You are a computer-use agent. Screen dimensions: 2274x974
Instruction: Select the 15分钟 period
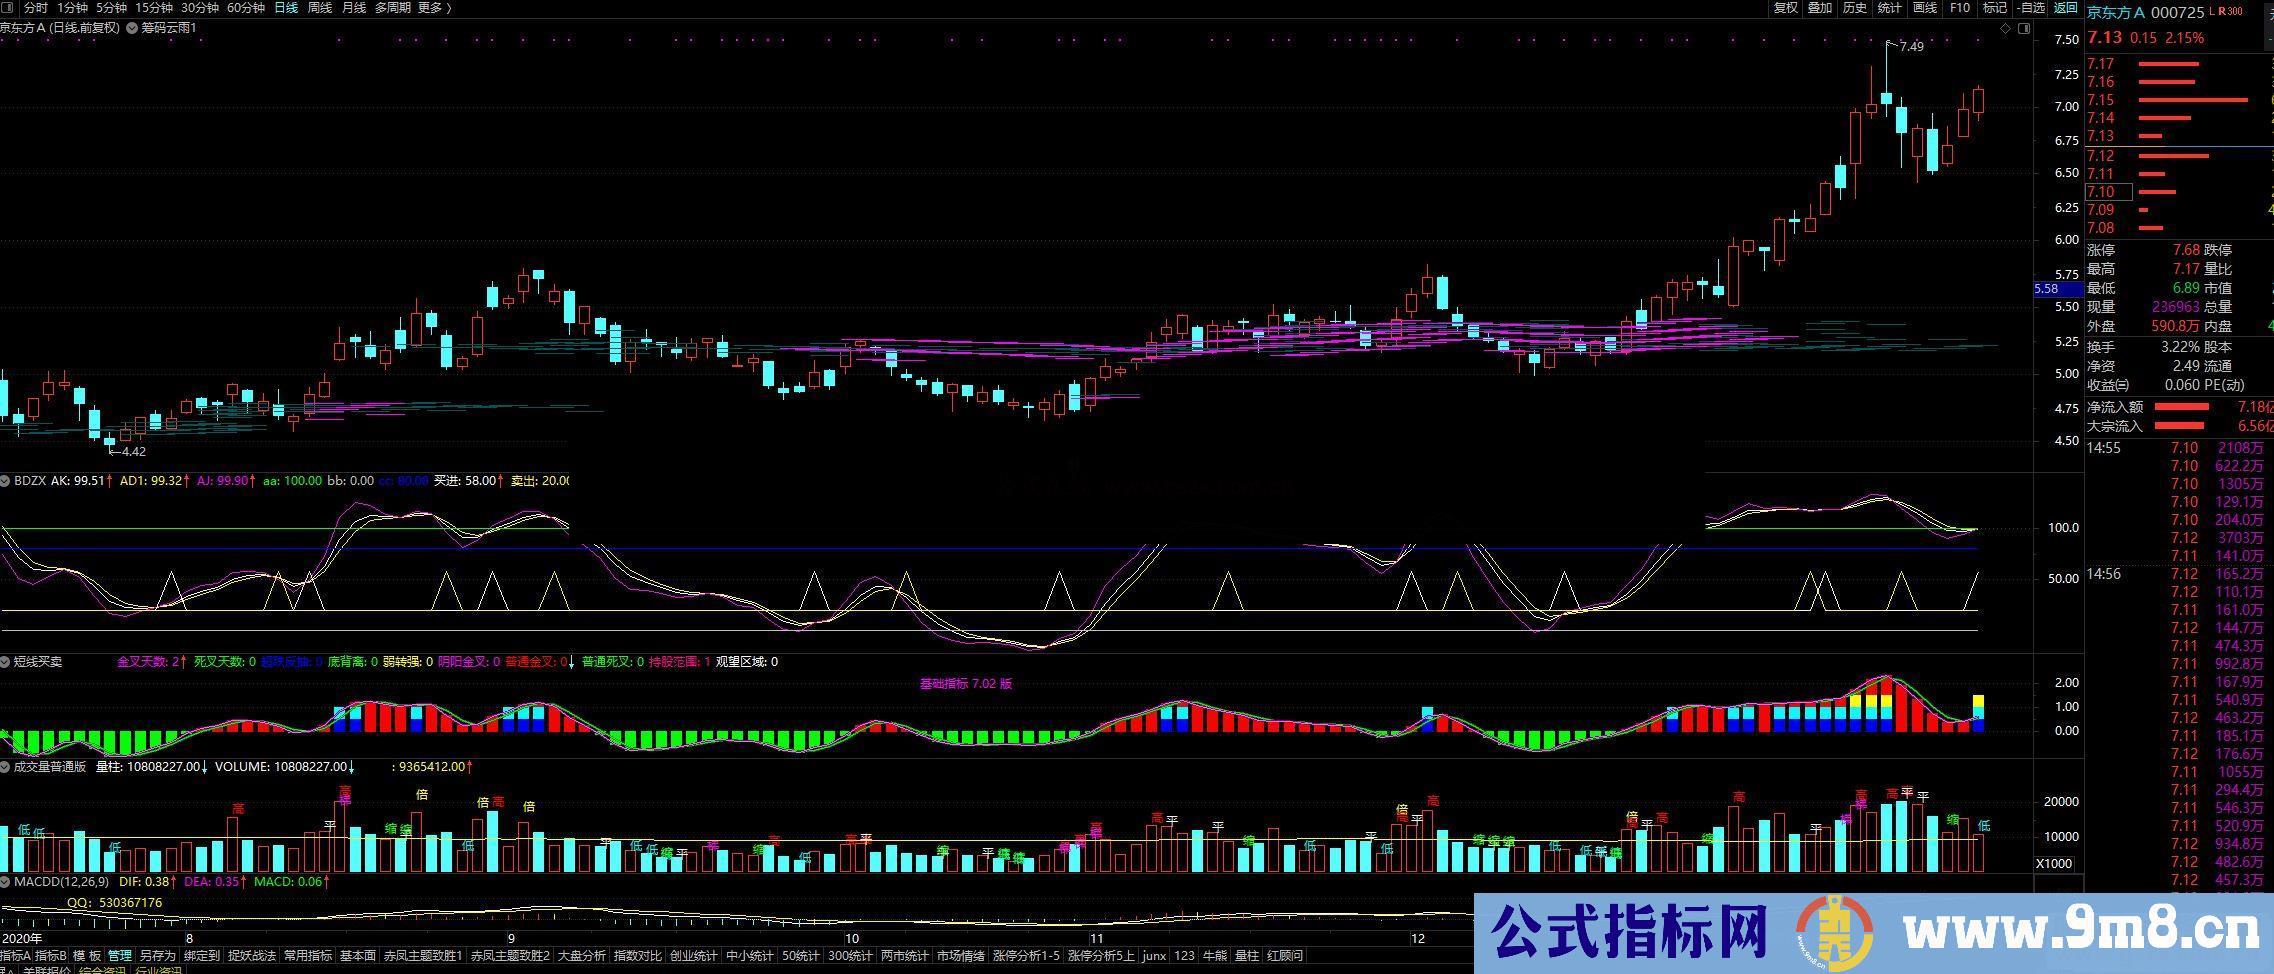tap(154, 8)
